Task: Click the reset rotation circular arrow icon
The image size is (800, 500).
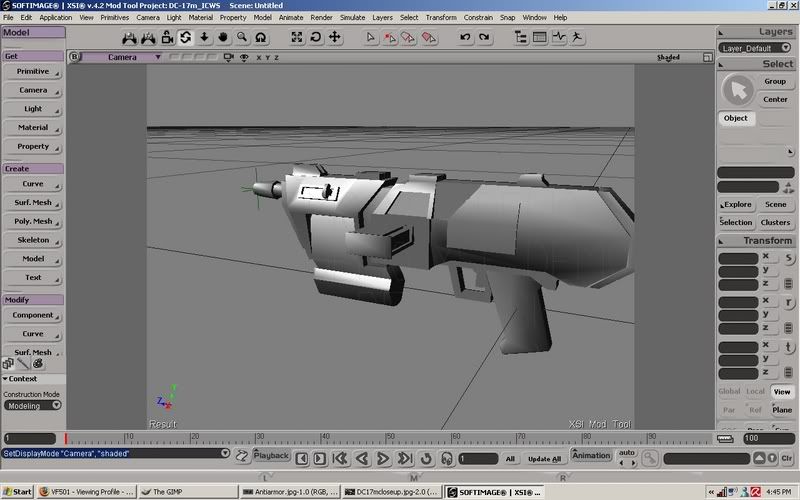Action: (x=316, y=37)
